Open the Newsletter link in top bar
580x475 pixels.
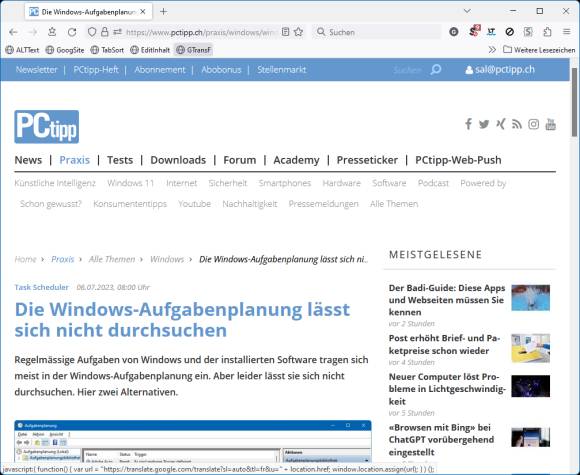[36, 70]
